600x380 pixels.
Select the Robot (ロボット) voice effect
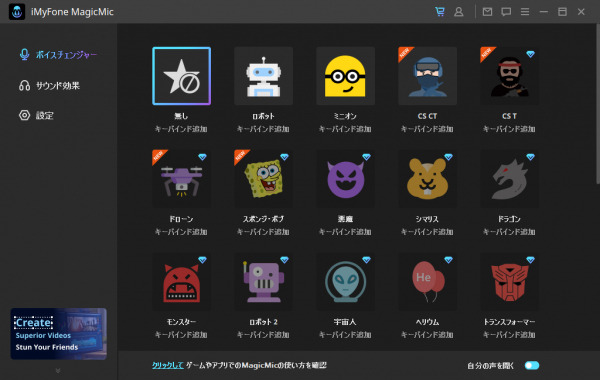[x=263, y=76]
